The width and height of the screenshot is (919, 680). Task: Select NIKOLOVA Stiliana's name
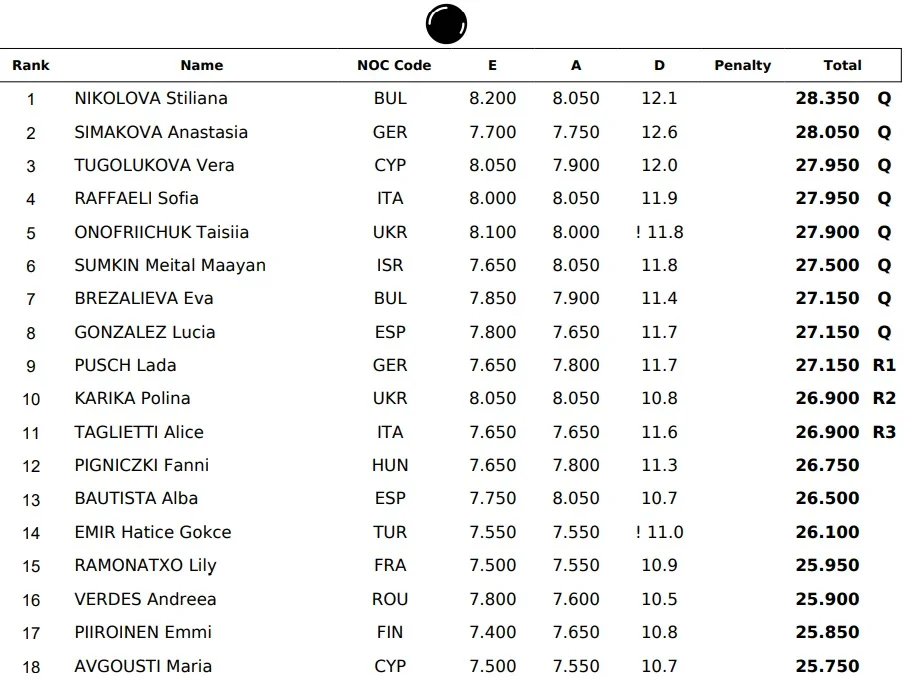pyautogui.click(x=151, y=98)
